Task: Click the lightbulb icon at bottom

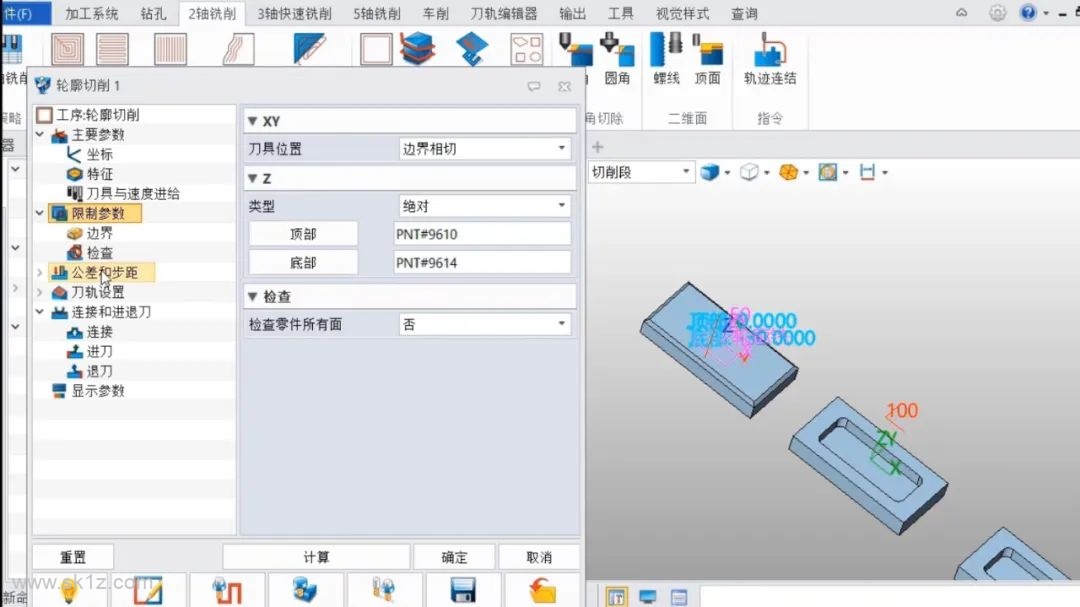Action: (x=69, y=591)
